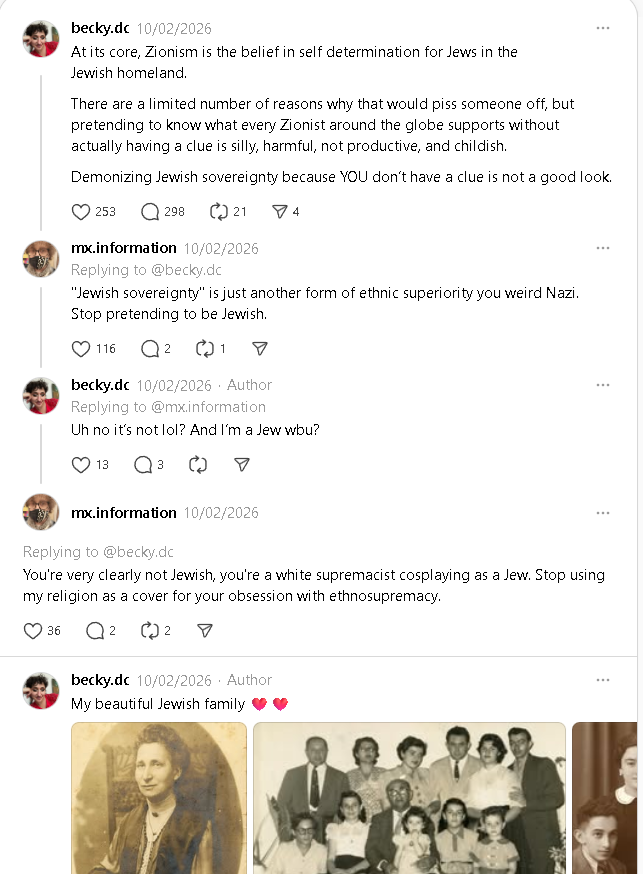643x874 pixels.
Task: Open more options on "My beautiful Jewish family" post
Action: [603, 680]
